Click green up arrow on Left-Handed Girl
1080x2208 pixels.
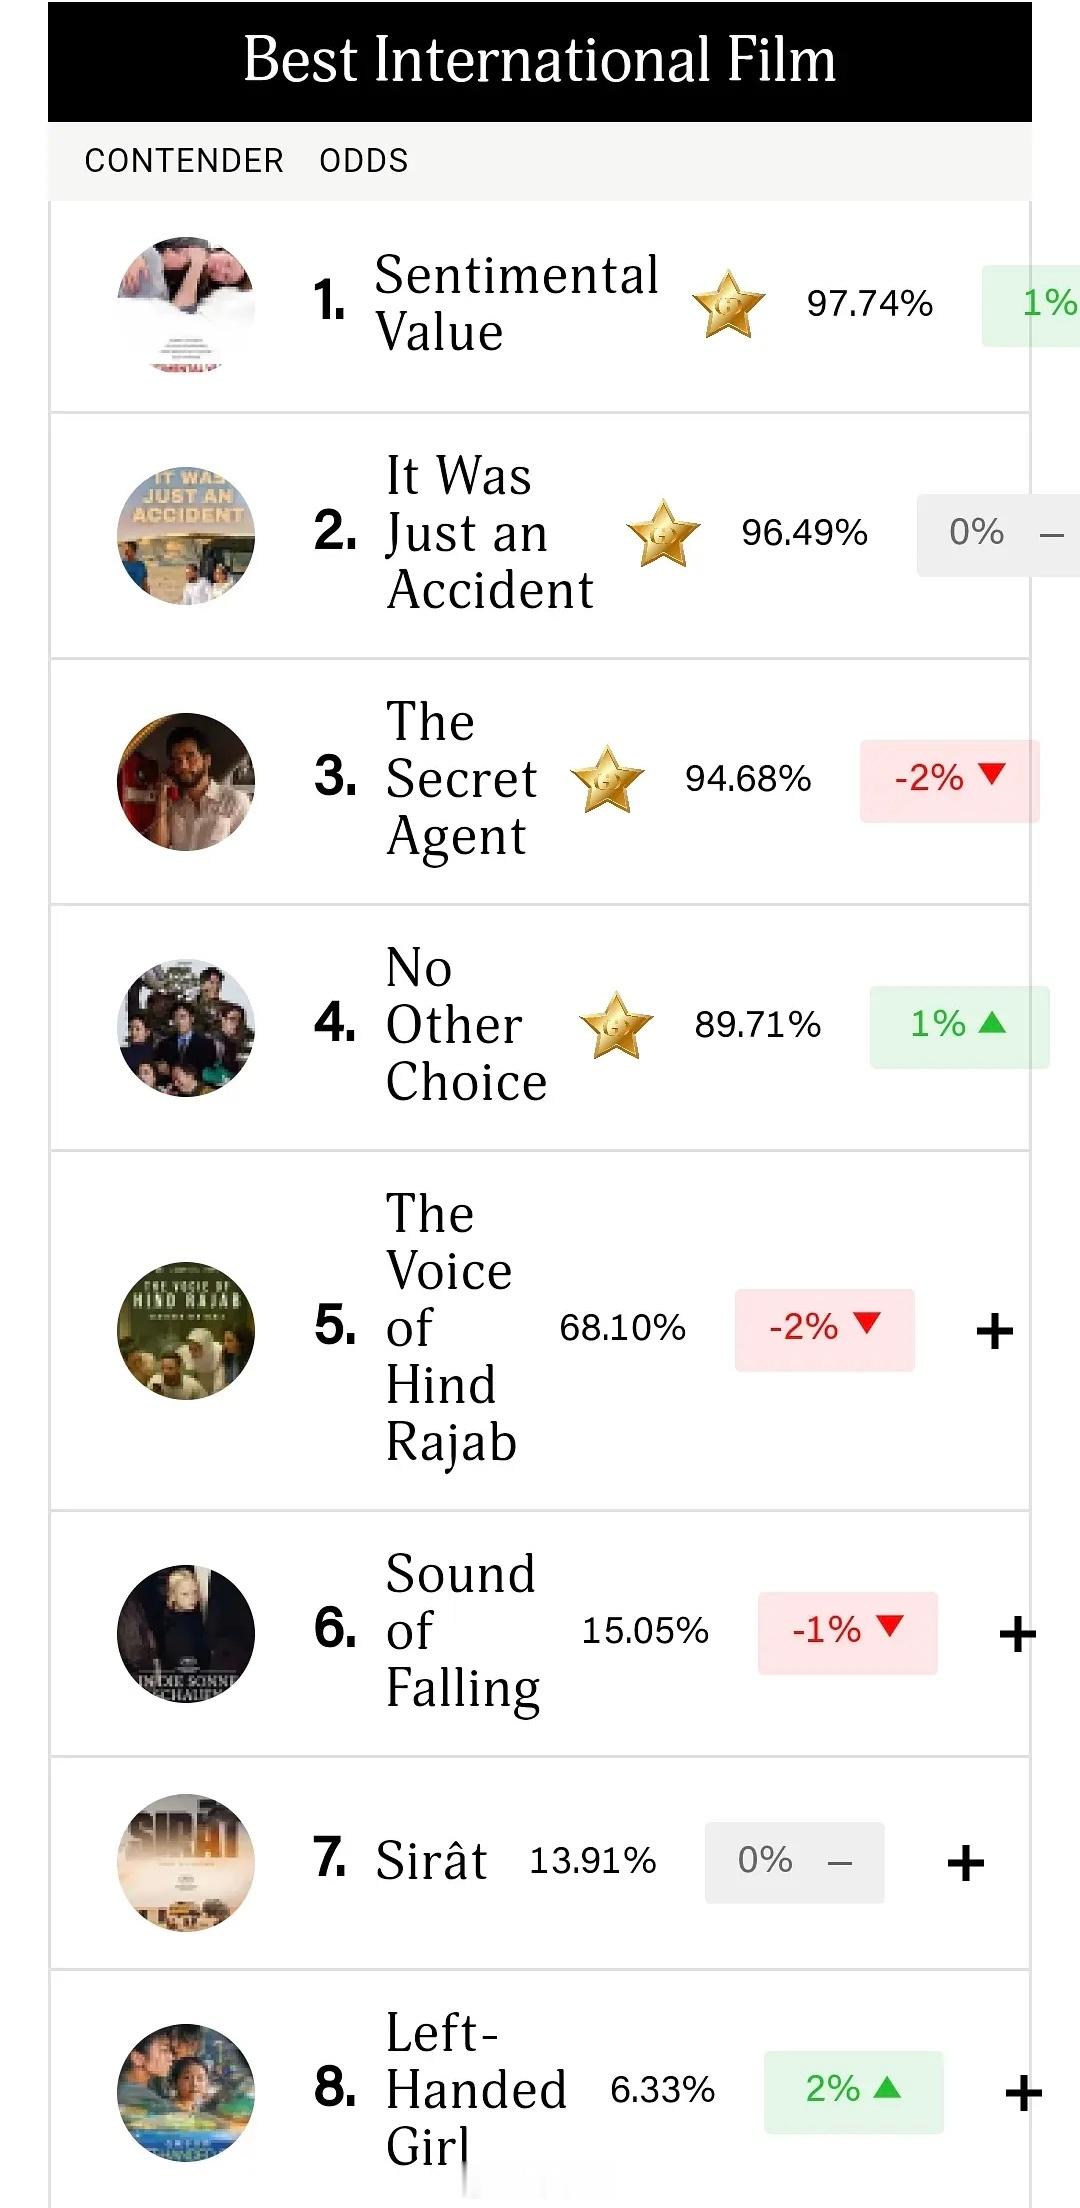tap(887, 2087)
